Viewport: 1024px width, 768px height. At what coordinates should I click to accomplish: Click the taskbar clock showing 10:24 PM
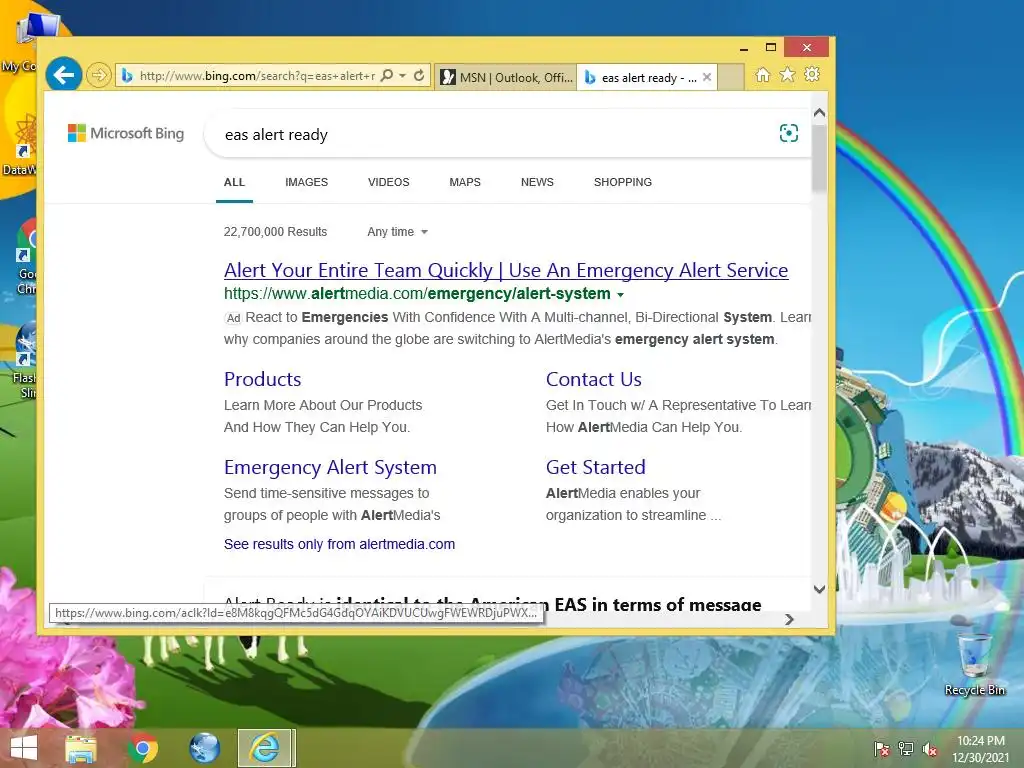[x=980, y=749]
